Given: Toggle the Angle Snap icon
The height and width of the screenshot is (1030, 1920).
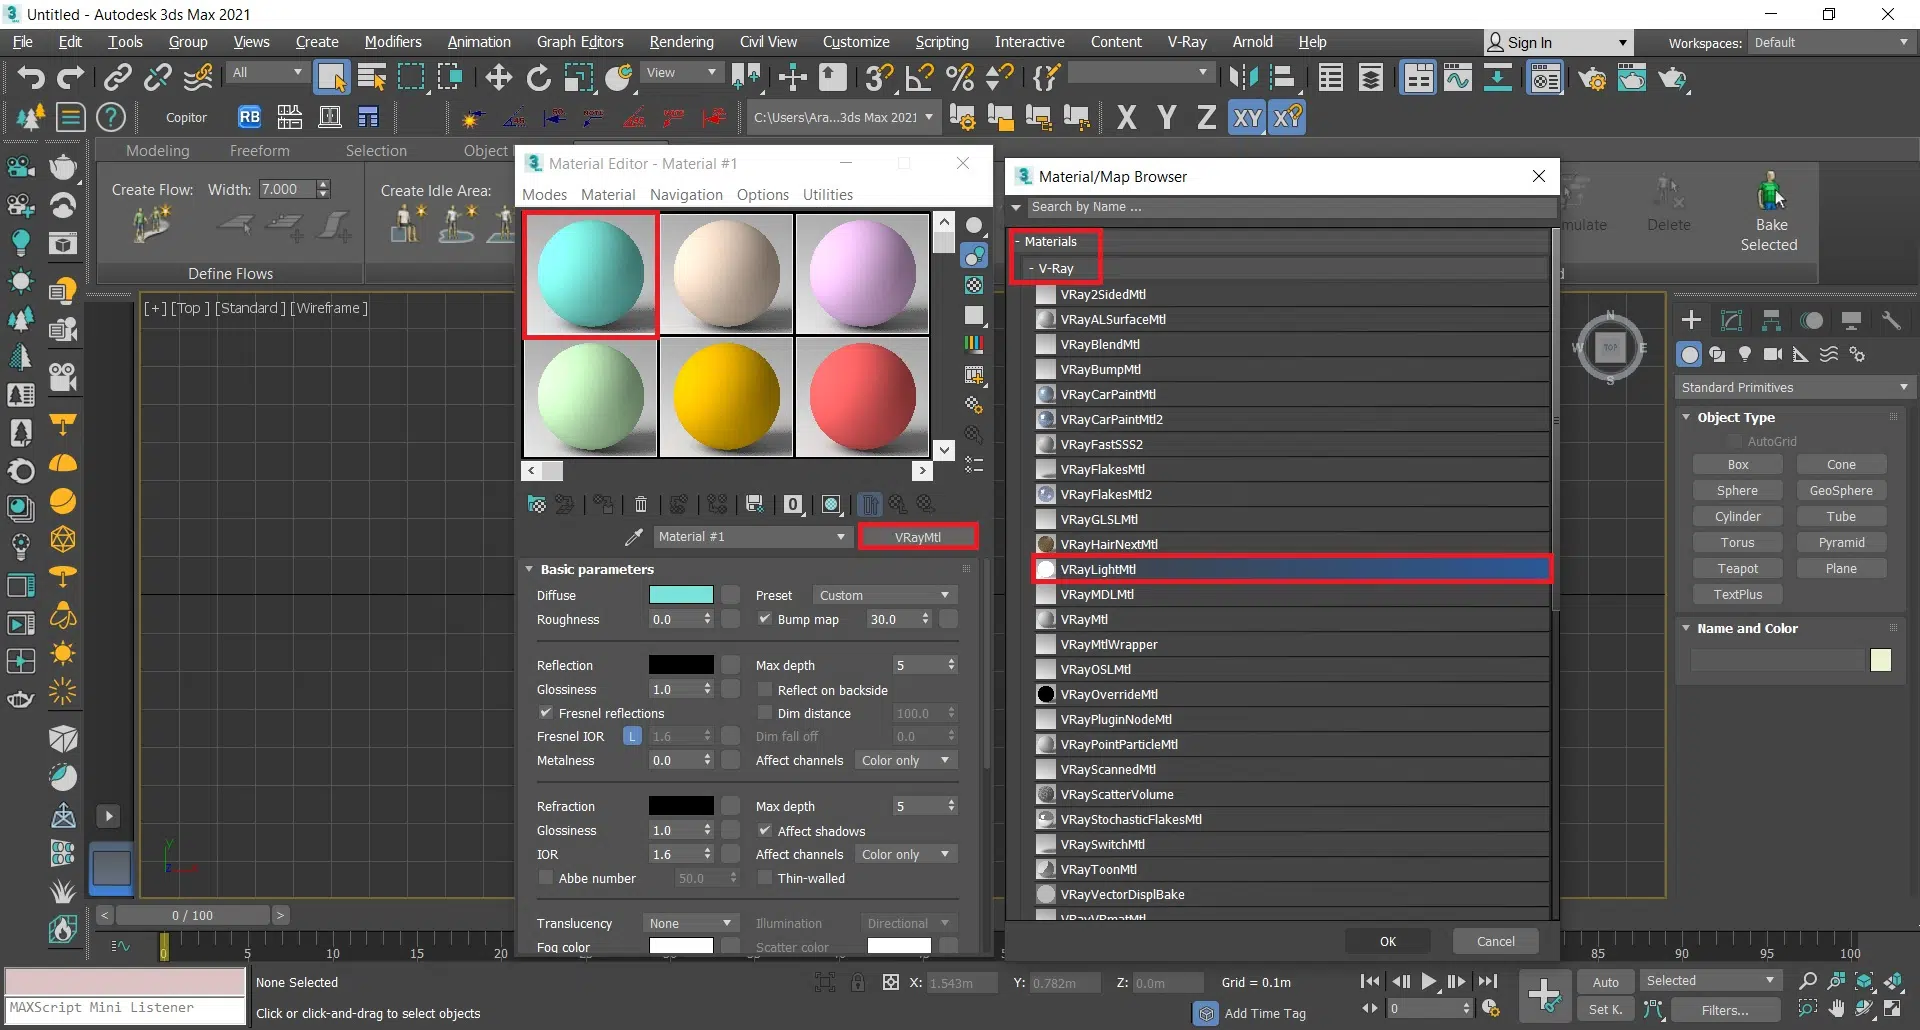Looking at the screenshot, I should [919, 77].
